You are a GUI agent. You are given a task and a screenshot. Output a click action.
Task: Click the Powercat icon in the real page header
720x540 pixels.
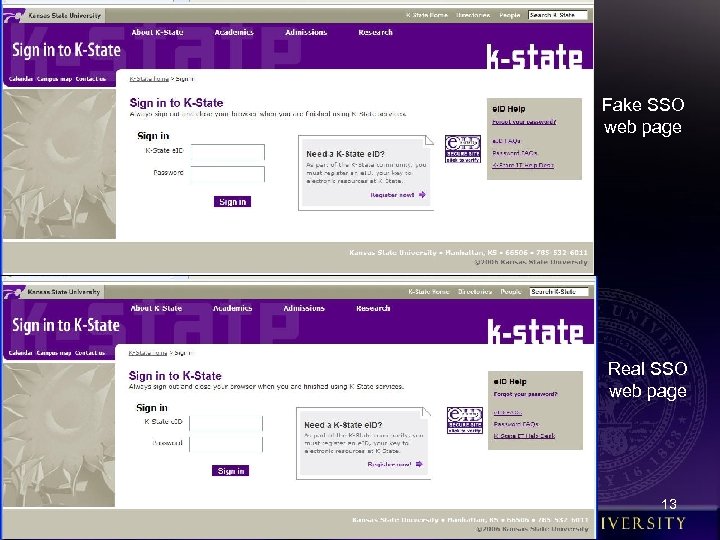(x=14, y=292)
